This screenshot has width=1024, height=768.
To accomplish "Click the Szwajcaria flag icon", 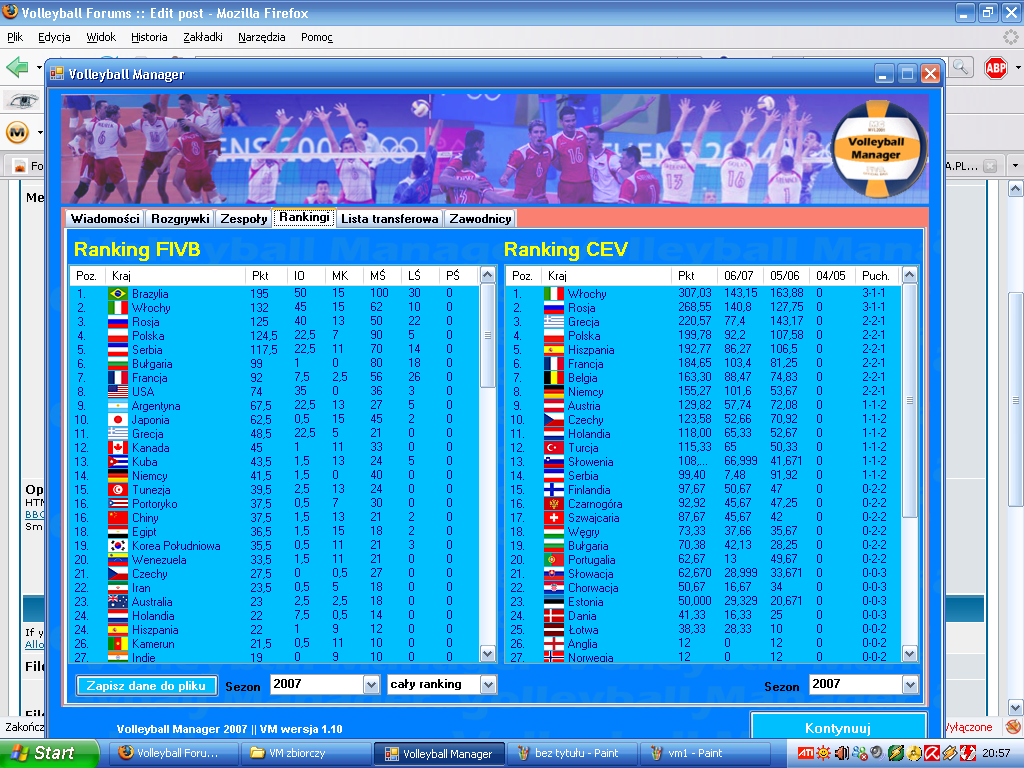I will point(554,518).
